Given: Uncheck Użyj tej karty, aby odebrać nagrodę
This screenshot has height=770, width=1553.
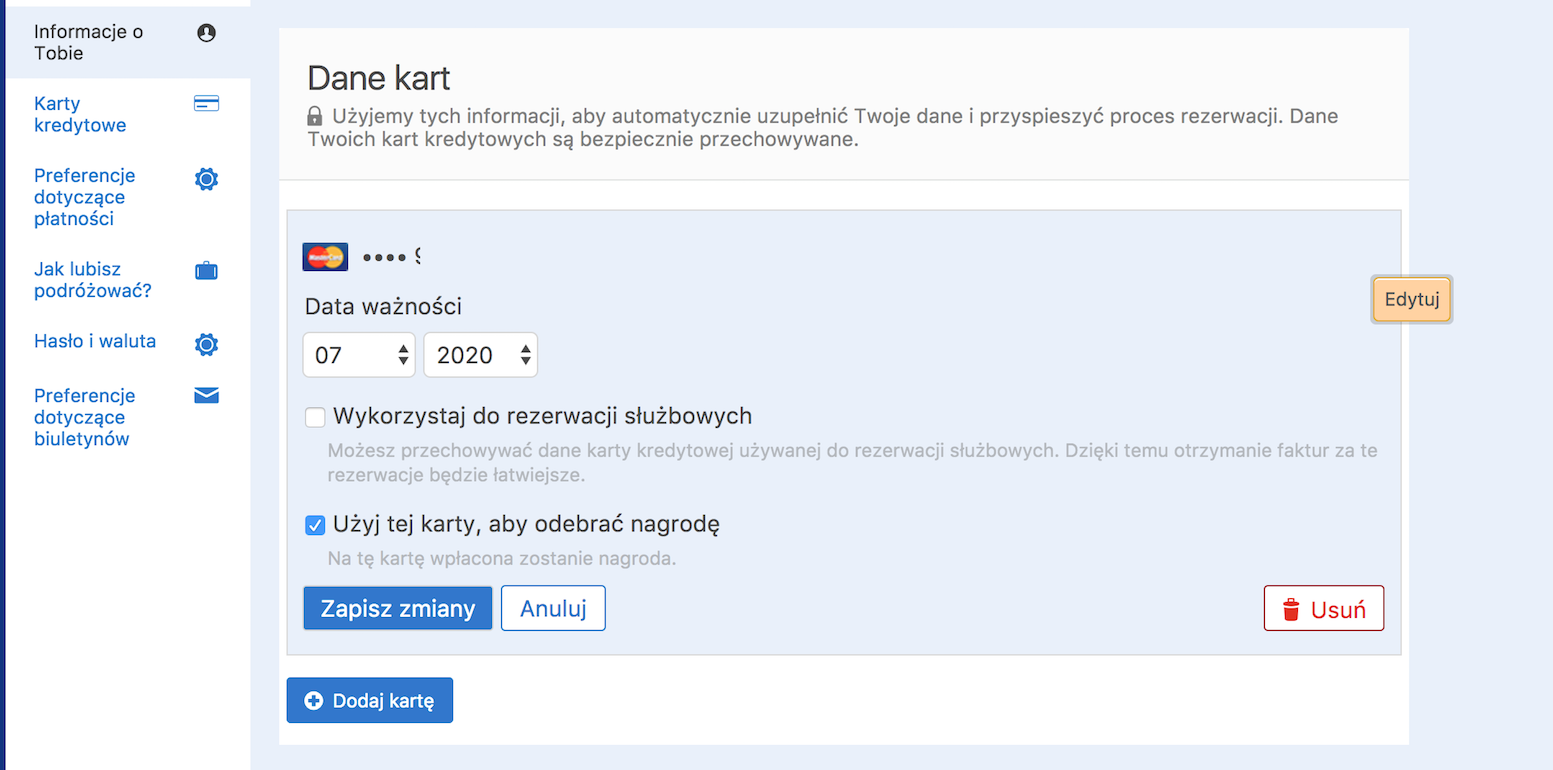Looking at the screenshot, I should 315,525.
